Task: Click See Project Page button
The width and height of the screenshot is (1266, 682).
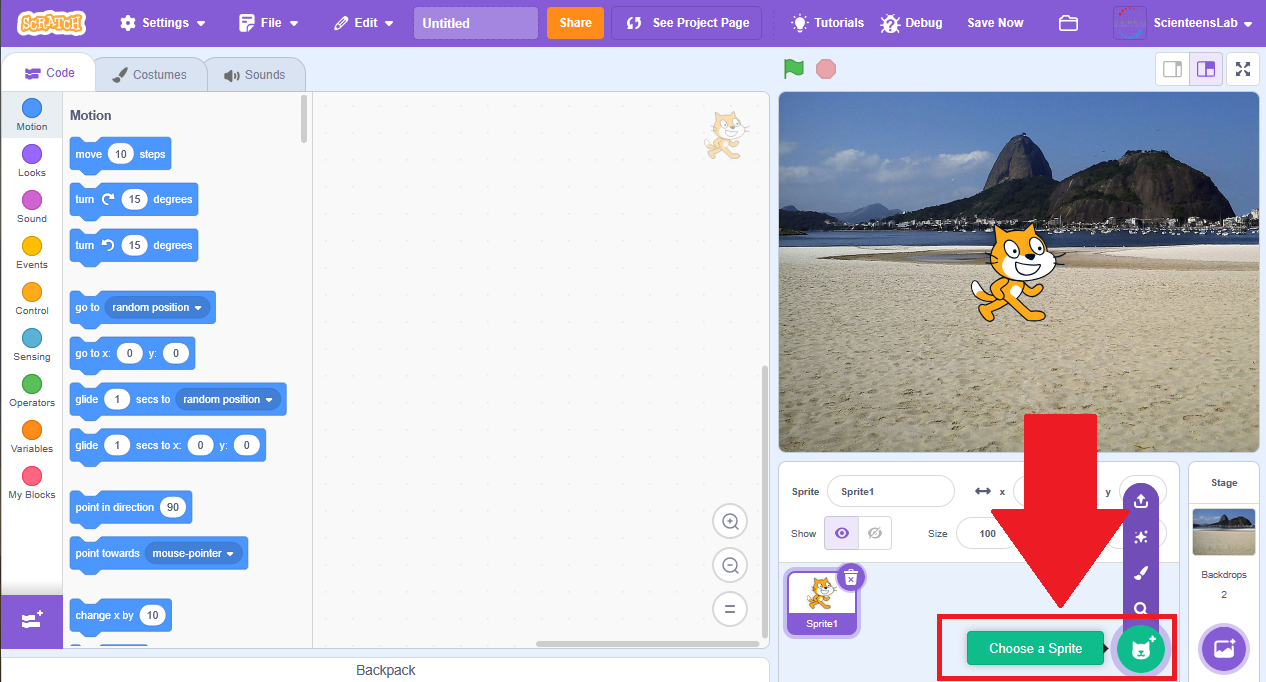Action: [687, 23]
